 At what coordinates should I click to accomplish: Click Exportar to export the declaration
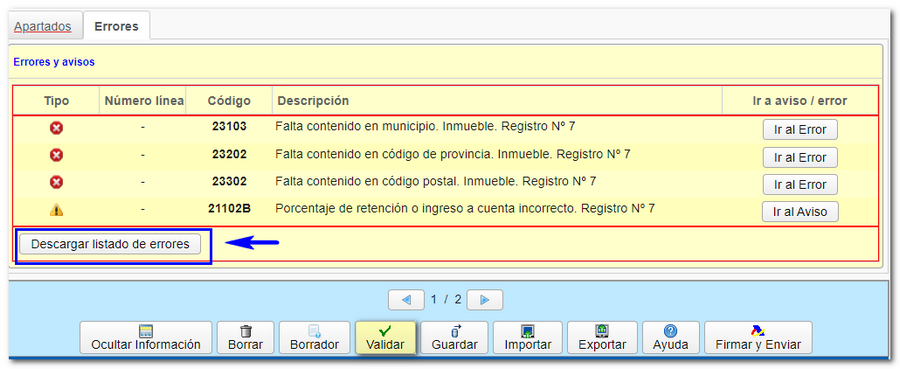(602, 337)
